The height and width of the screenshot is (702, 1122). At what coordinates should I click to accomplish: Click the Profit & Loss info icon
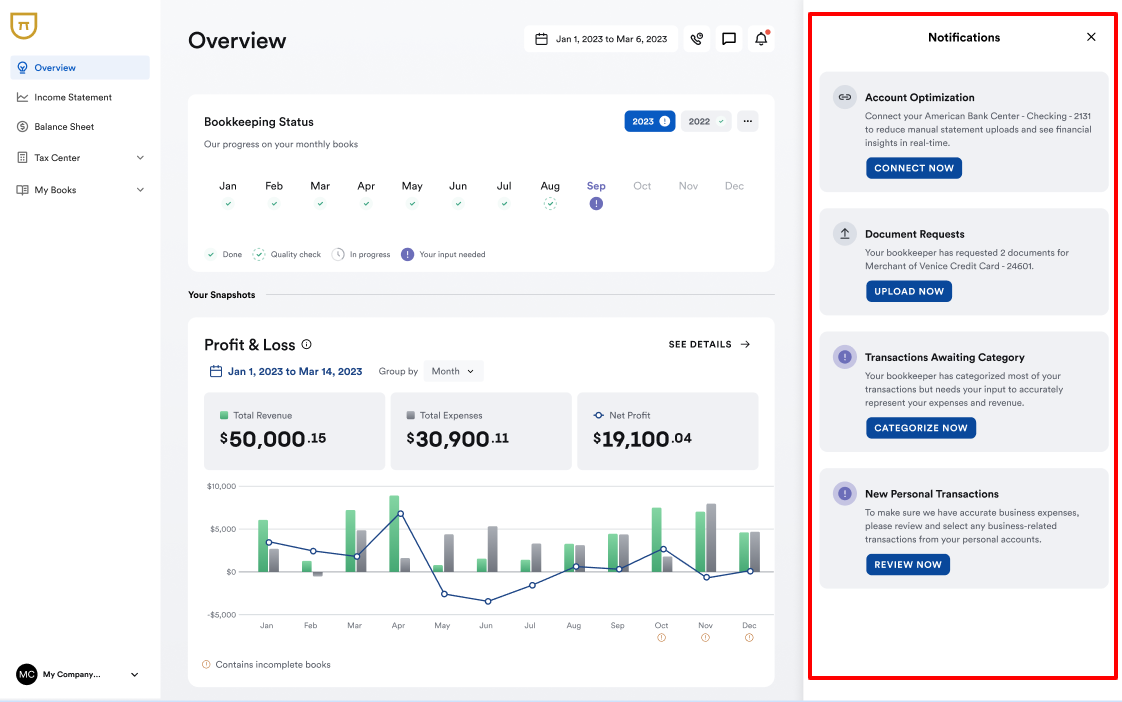click(x=307, y=345)
